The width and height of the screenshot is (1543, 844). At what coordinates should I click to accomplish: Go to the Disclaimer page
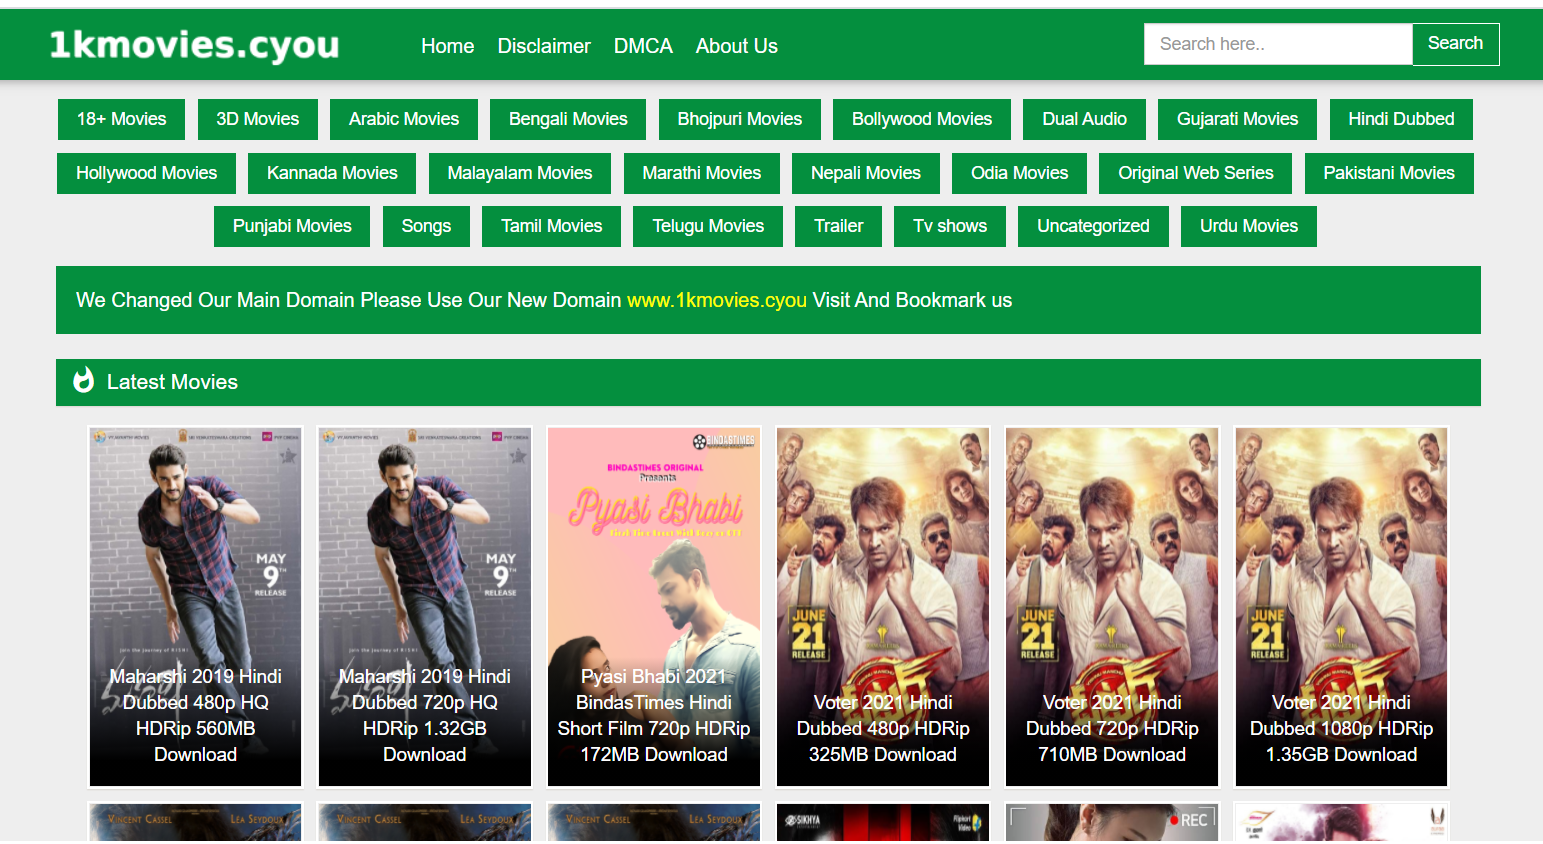click(543, 46)
